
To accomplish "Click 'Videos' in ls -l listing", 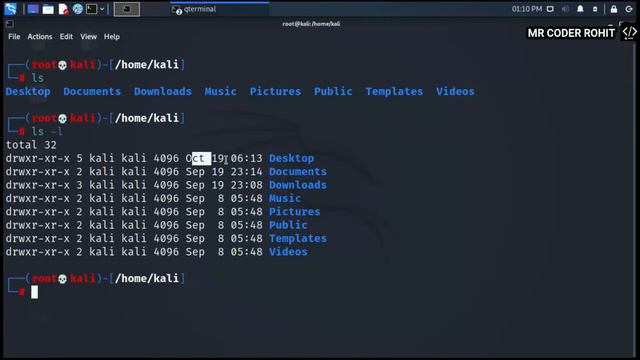I will tap(288, 252).
